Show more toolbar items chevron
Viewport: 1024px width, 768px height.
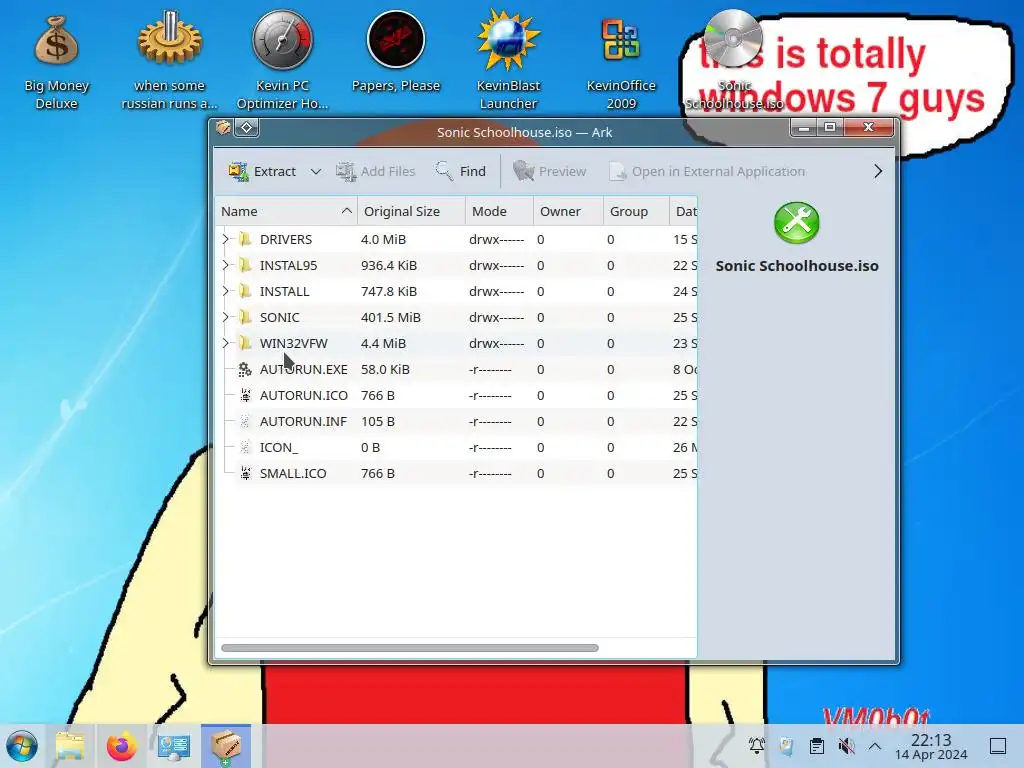[878, 171]
